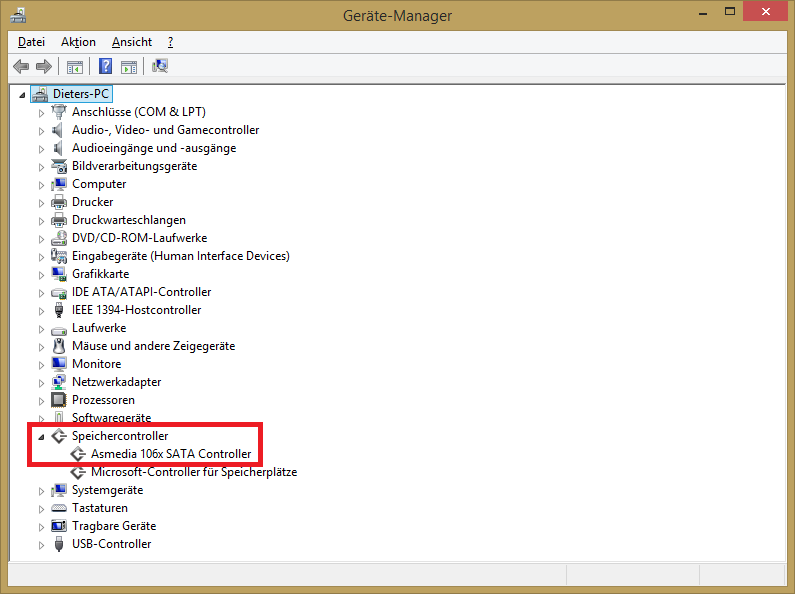
Task: Open the Datei menu
Action: pyautogui.click(x=31, y=42)
